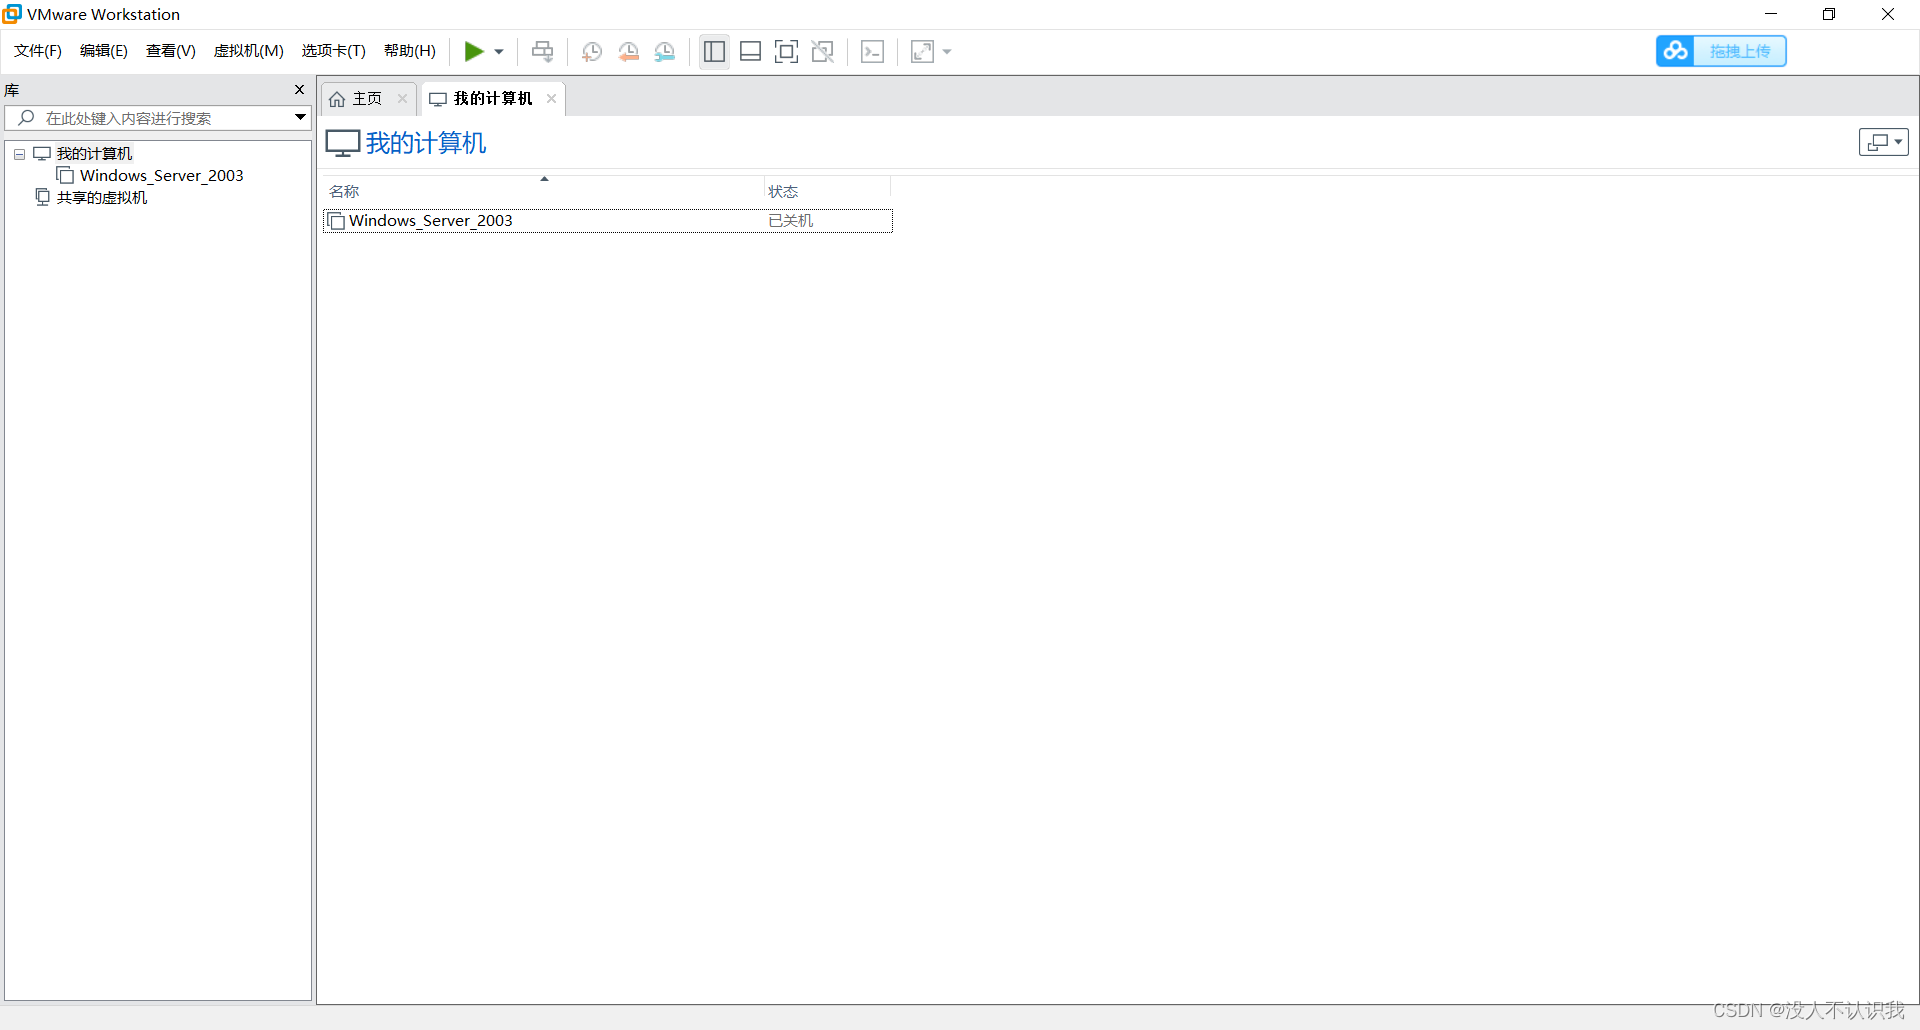Viewport: 1920px width, 1030px height.
Task: Click the 拖拽上传 upload button
Action: pos(1740,51)
